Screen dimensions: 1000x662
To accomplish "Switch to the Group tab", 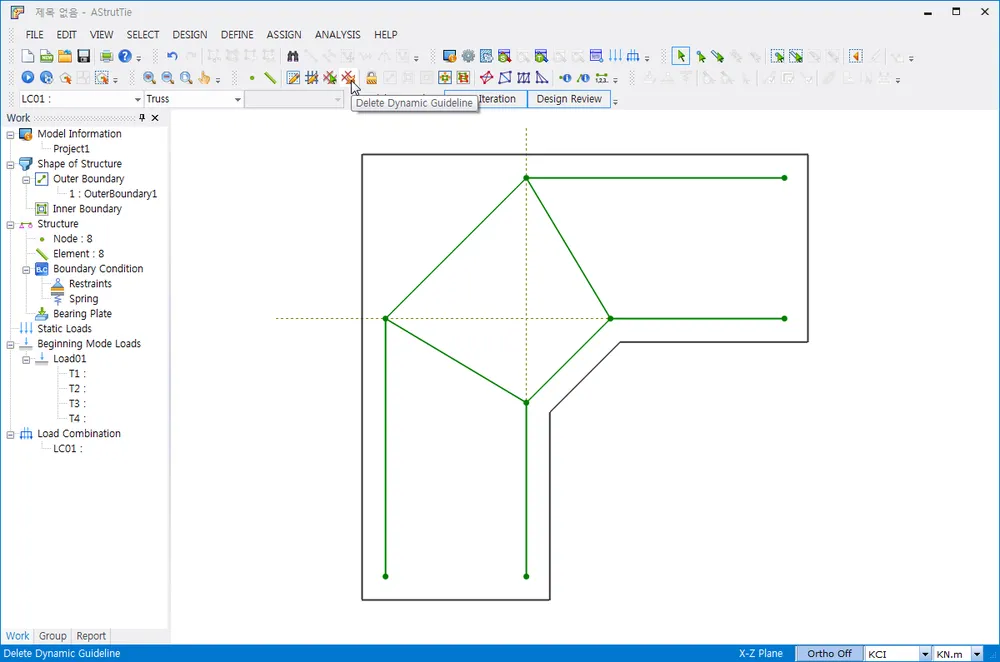I will click(52, 636).
